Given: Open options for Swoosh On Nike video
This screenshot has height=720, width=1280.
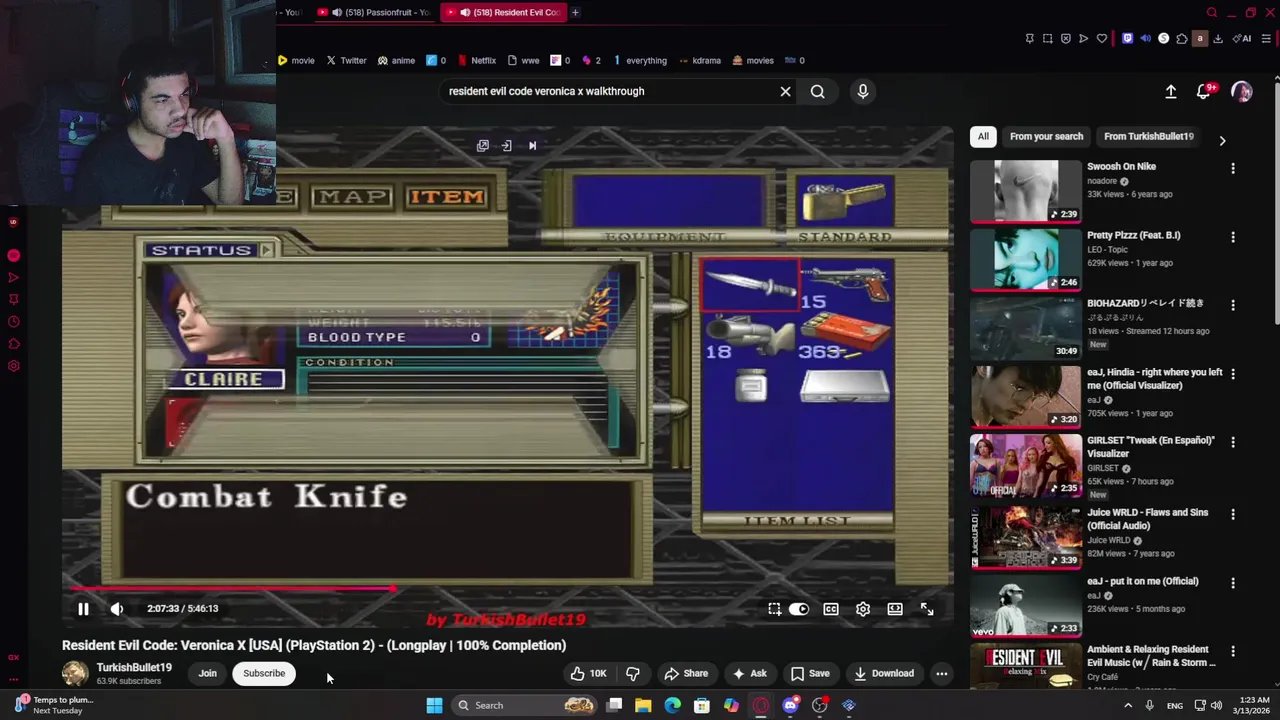Looking at the screenshot, I should tap(1233, 169).
